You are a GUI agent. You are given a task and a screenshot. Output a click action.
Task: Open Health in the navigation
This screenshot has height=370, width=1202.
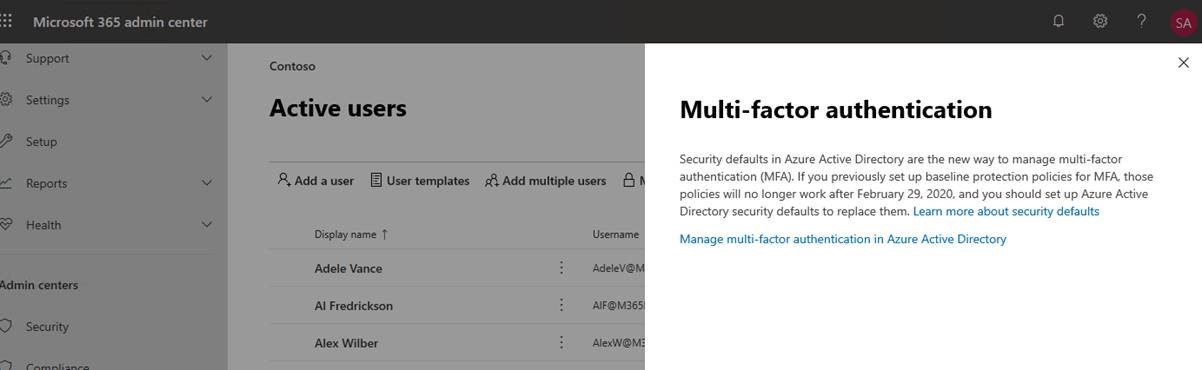(43, 225)
